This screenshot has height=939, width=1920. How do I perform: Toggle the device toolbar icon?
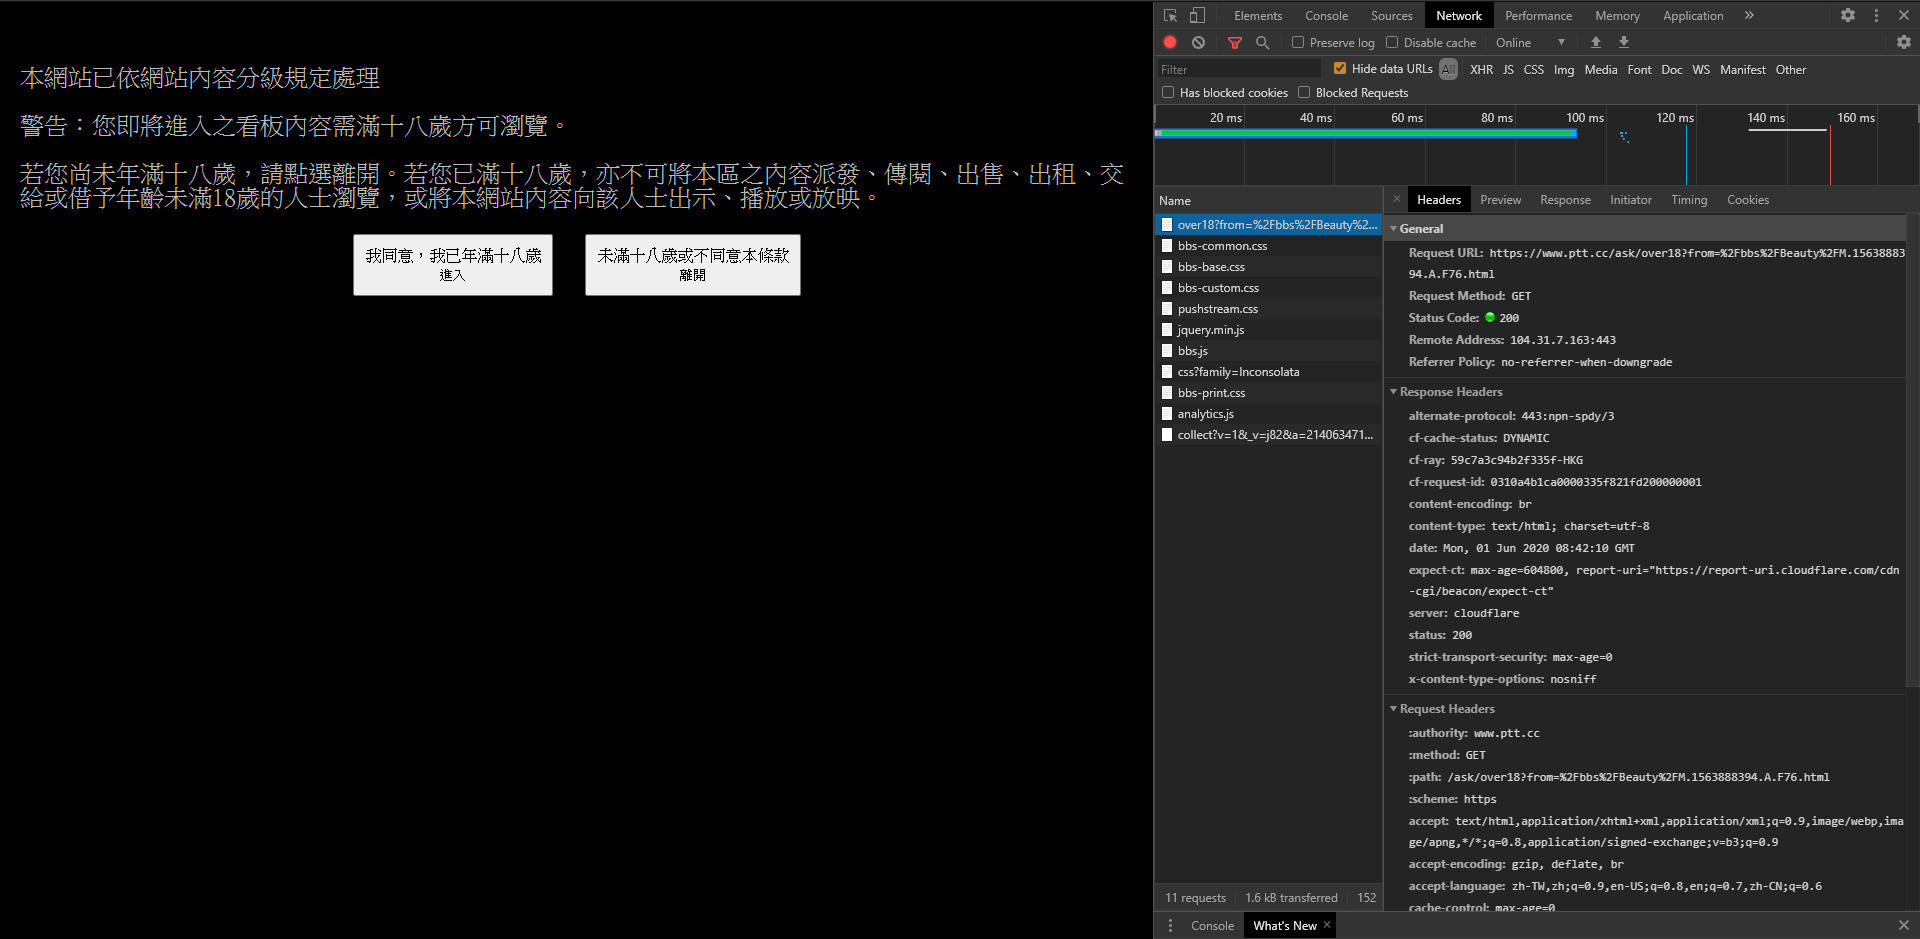point(1197,15)
